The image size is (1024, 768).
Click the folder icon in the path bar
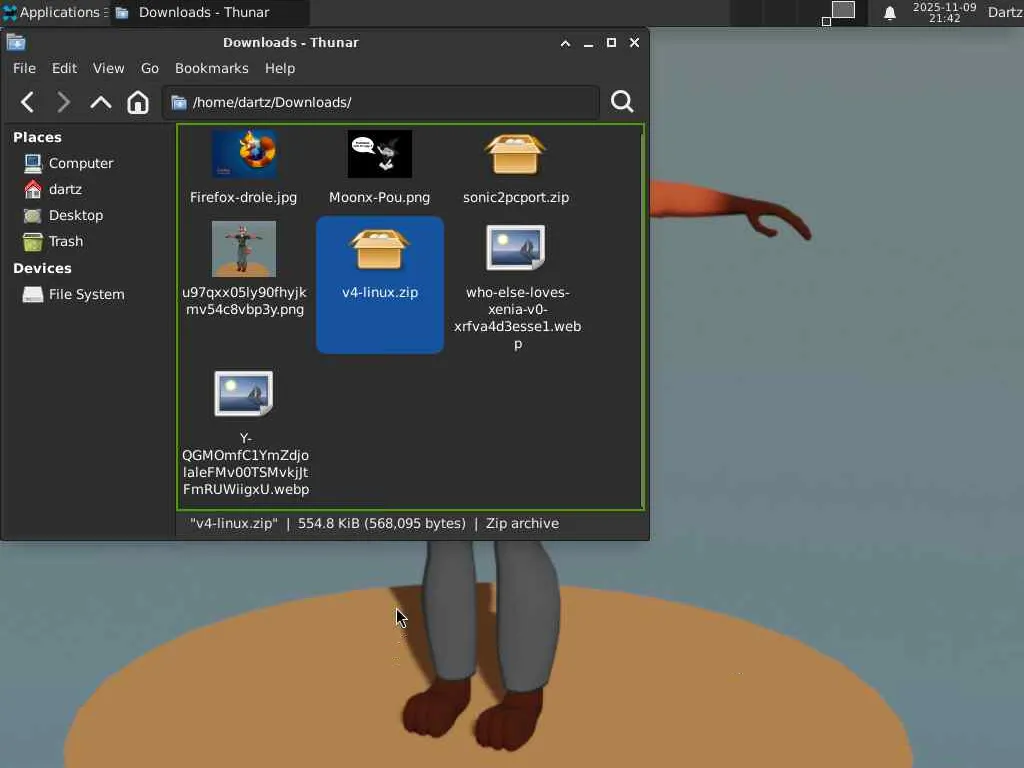click(x=179, y=103)
